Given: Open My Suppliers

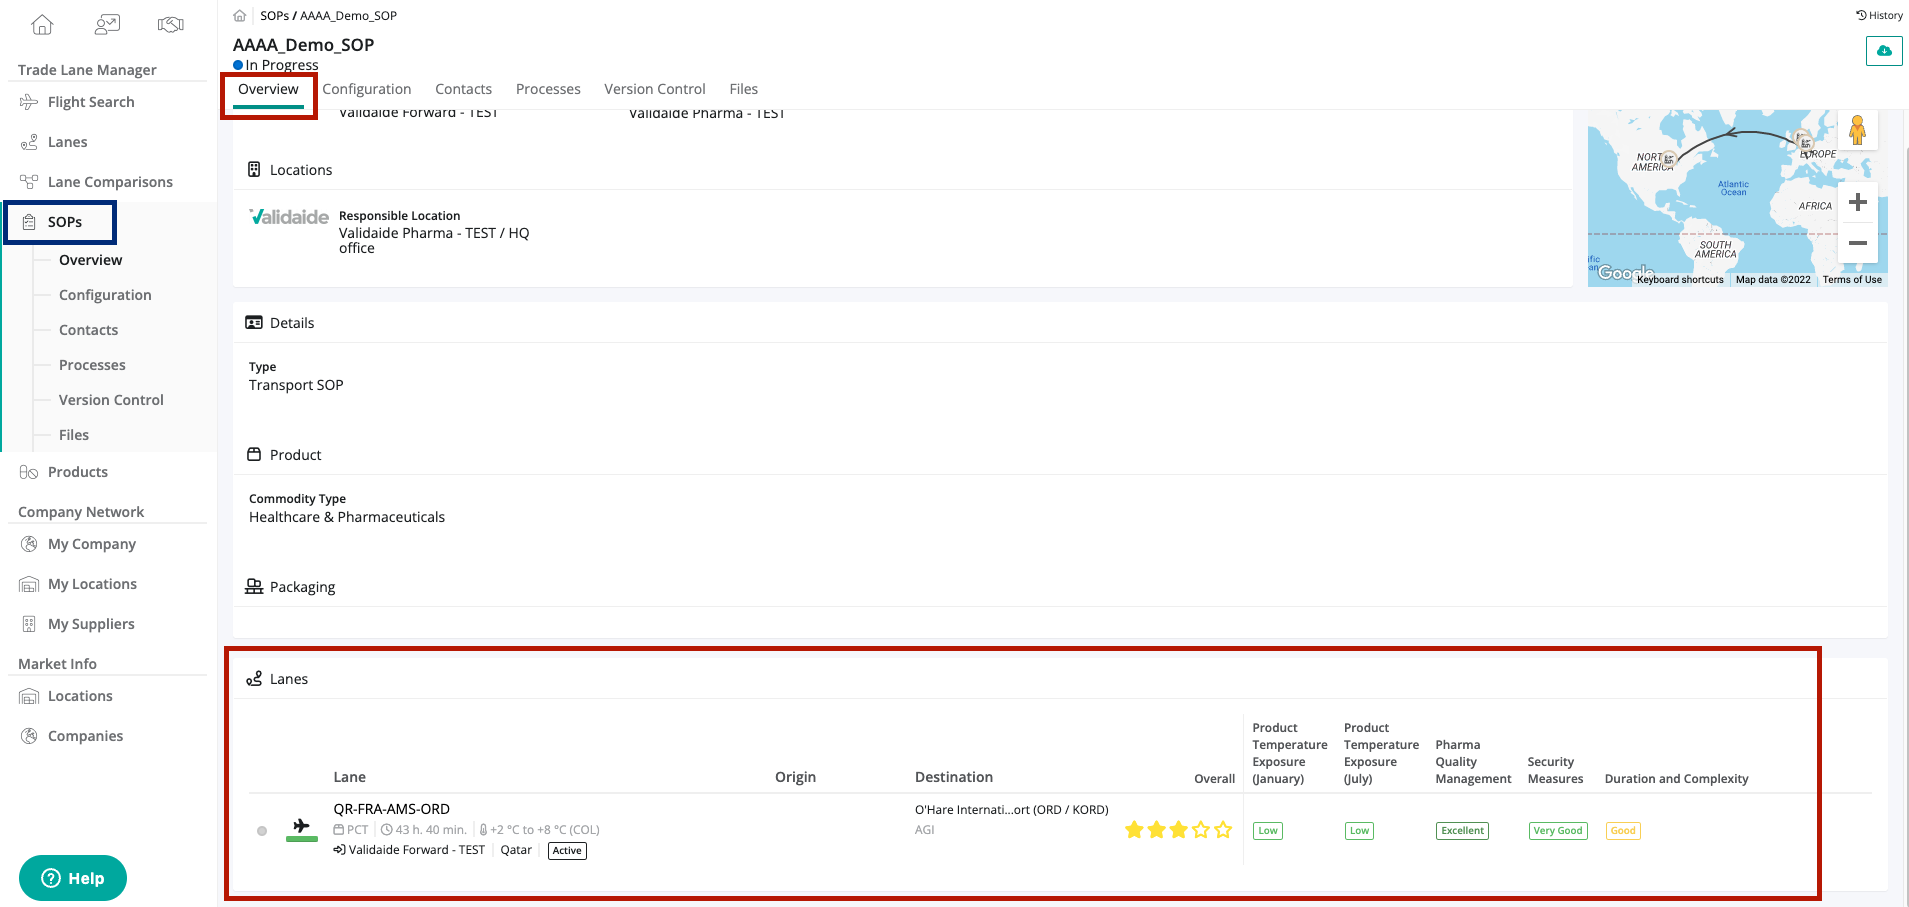Looking at the screenshot, I should (x=91, y=624).
